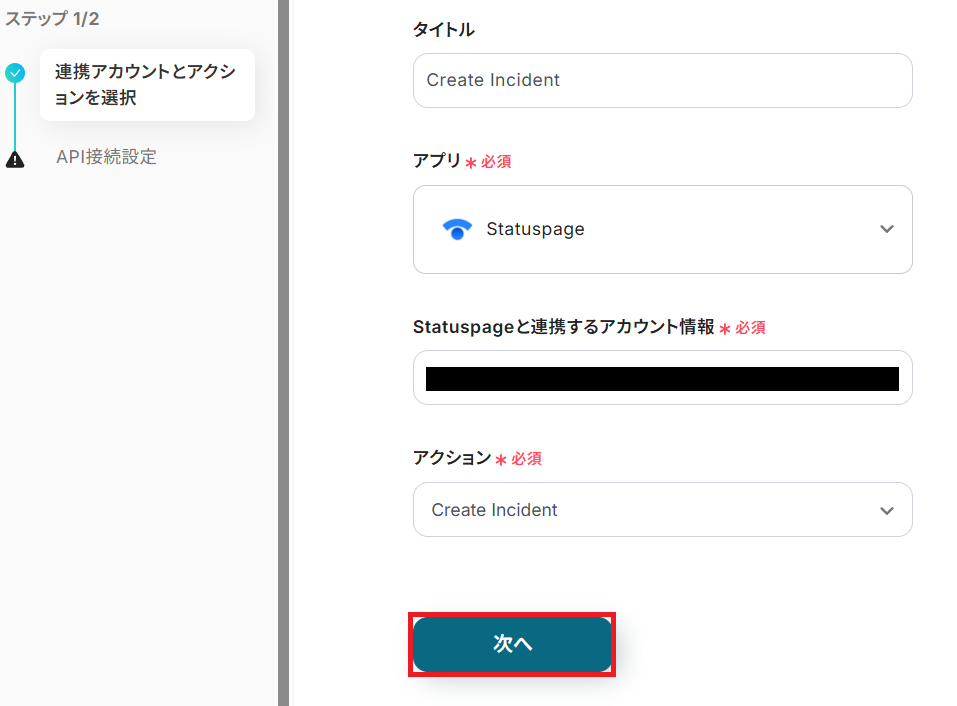Viewport: 957px width, 706px height.
Task: Click the teal checkmark step icon
Action: coord(15,73)
